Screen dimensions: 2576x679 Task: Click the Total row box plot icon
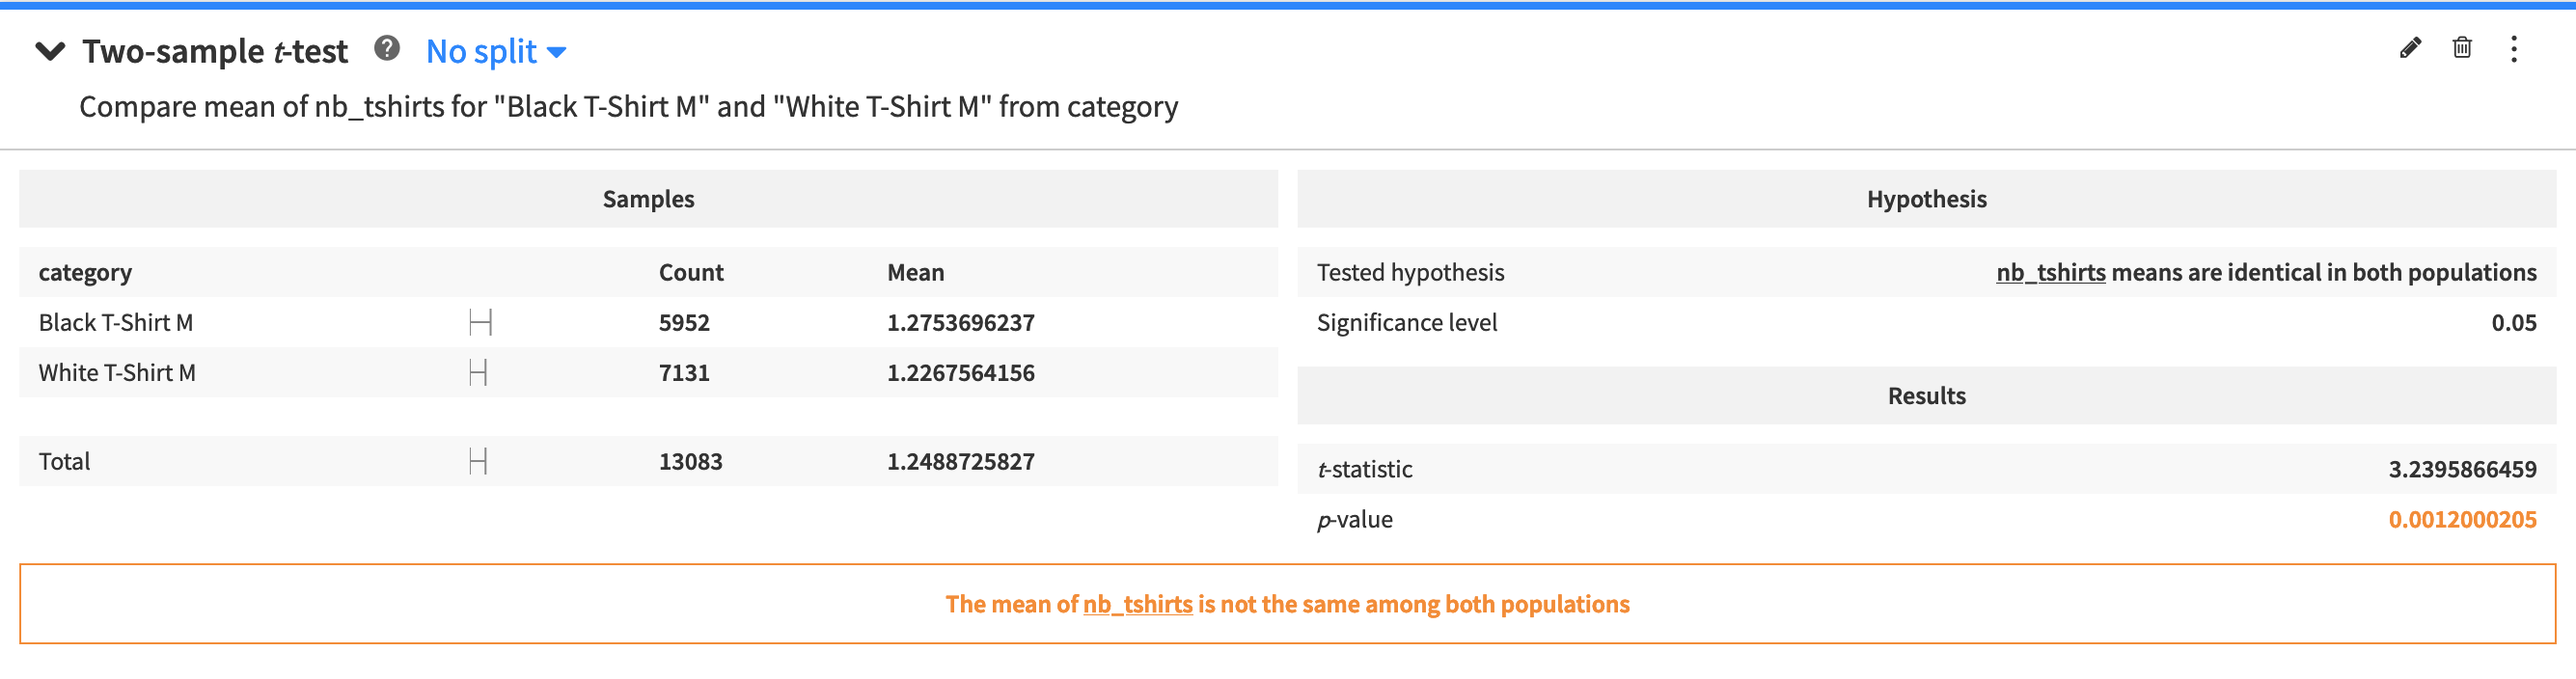[x=478, y=462]
